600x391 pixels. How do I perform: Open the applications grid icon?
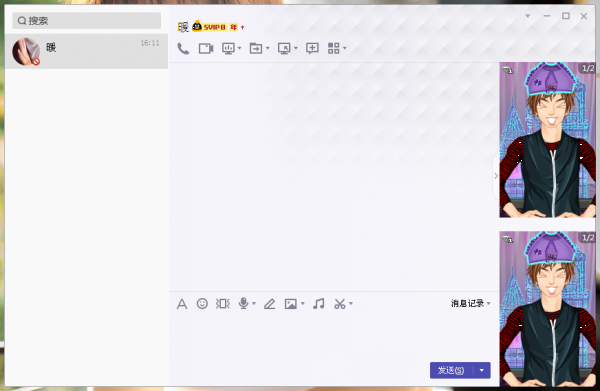334,48
